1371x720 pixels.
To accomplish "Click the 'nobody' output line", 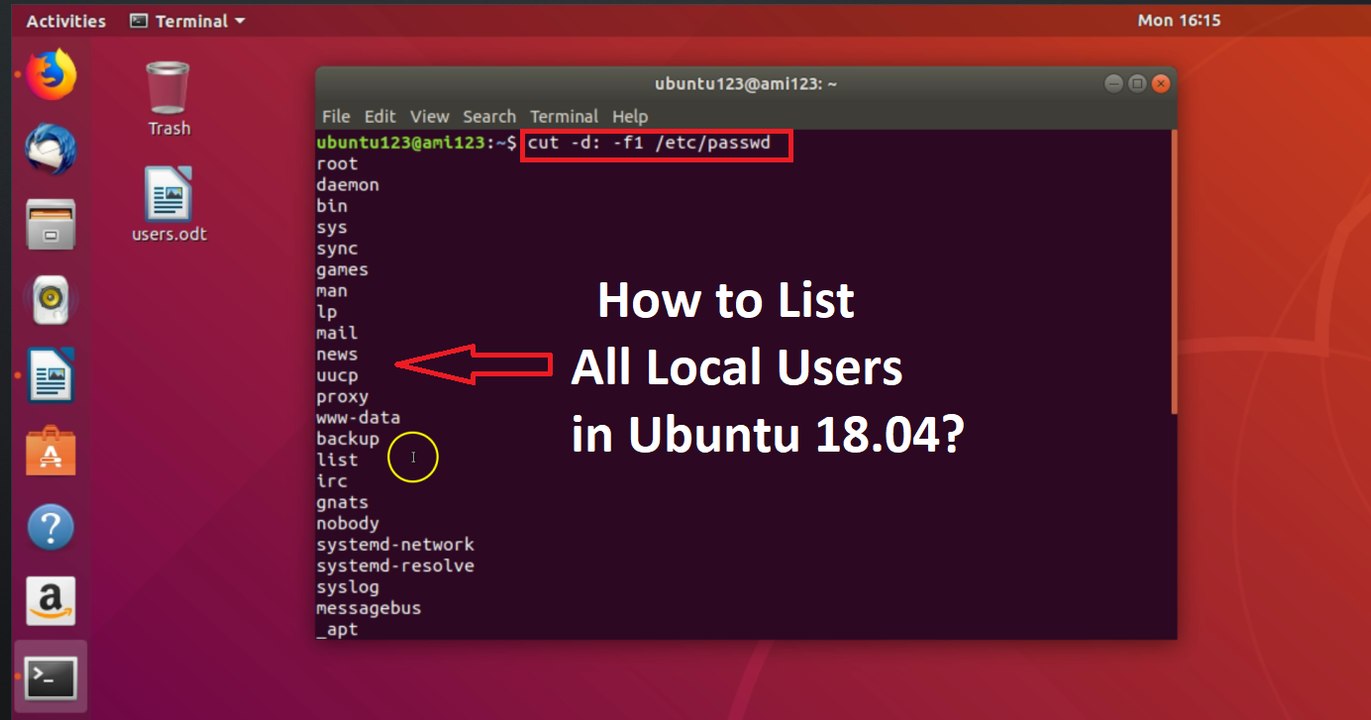I will point(348,524).
